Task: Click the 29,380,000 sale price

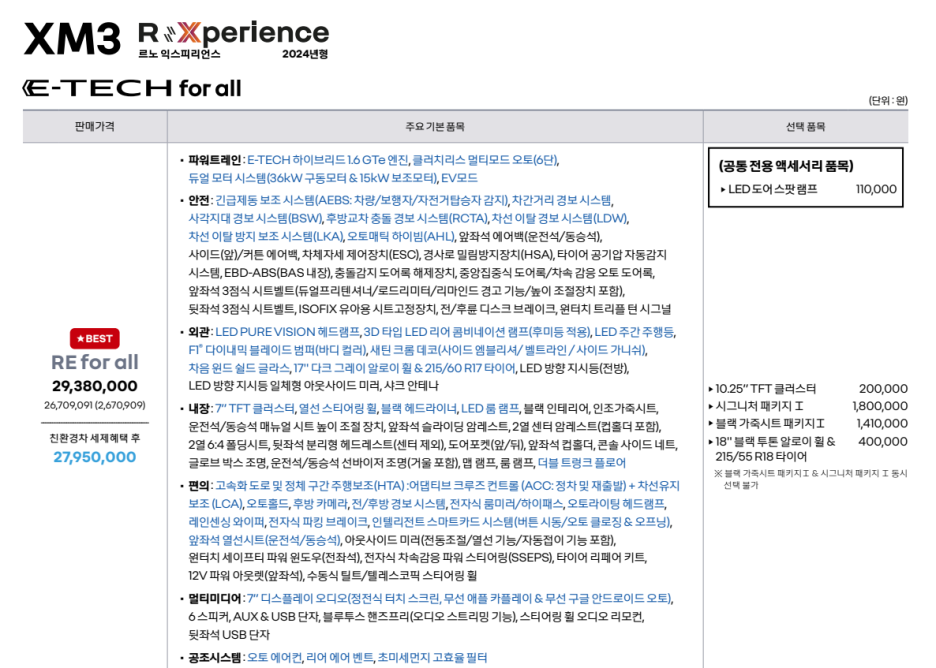Action: [94, 386]
